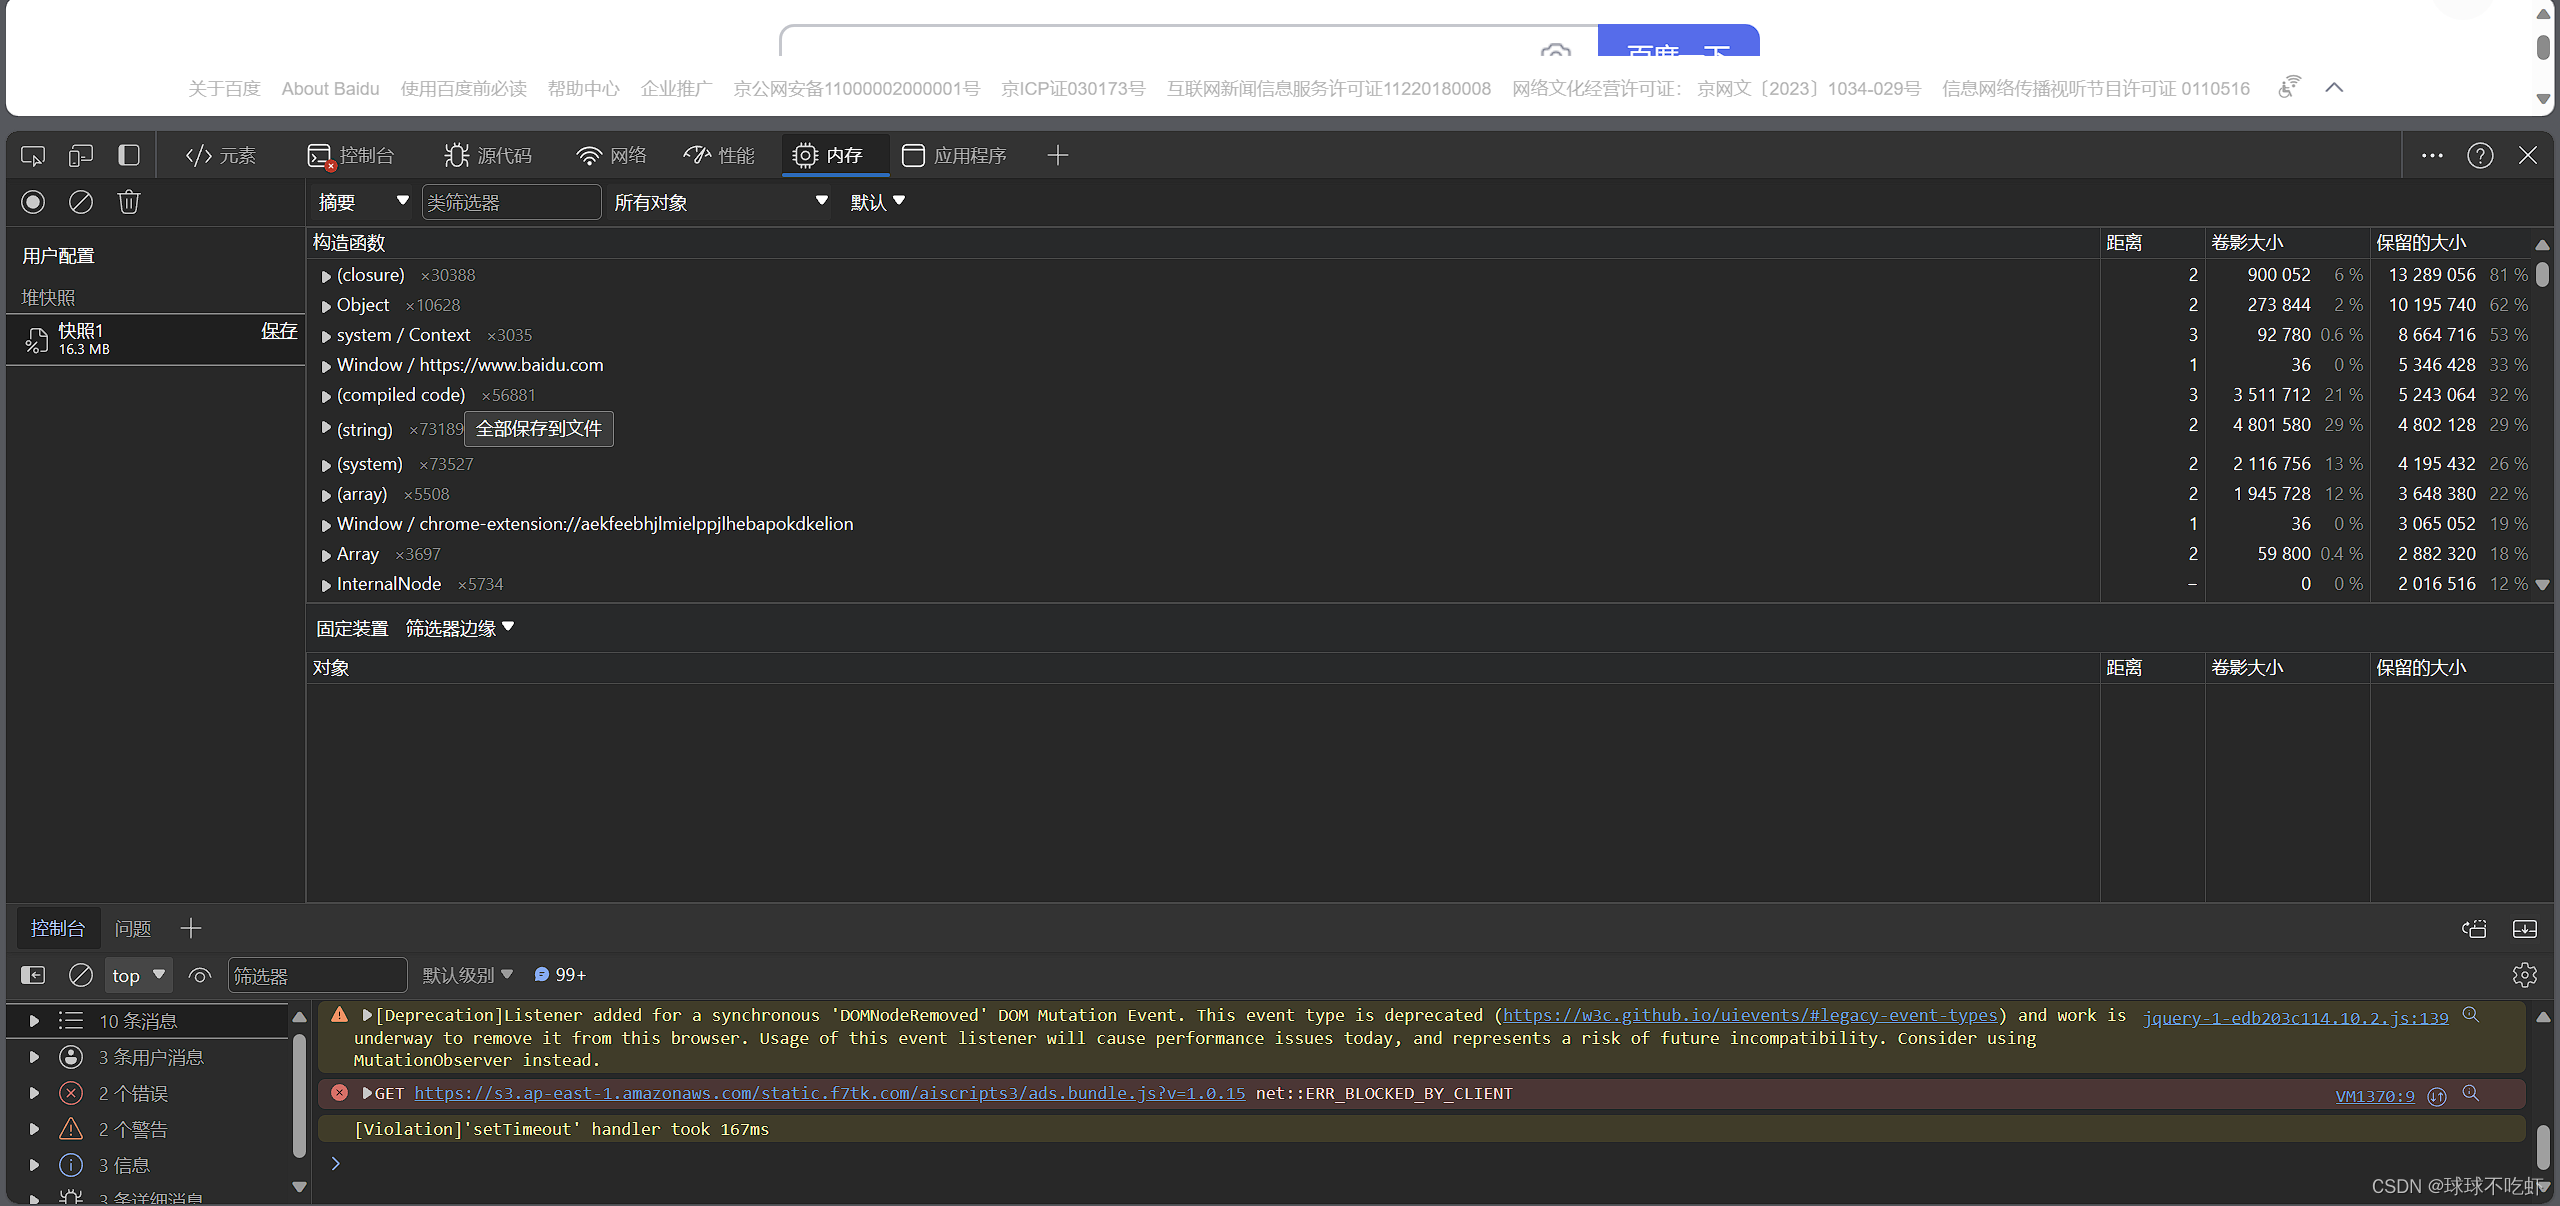Open the 默认级别 log level dropdown

click(x=467, y=975)
